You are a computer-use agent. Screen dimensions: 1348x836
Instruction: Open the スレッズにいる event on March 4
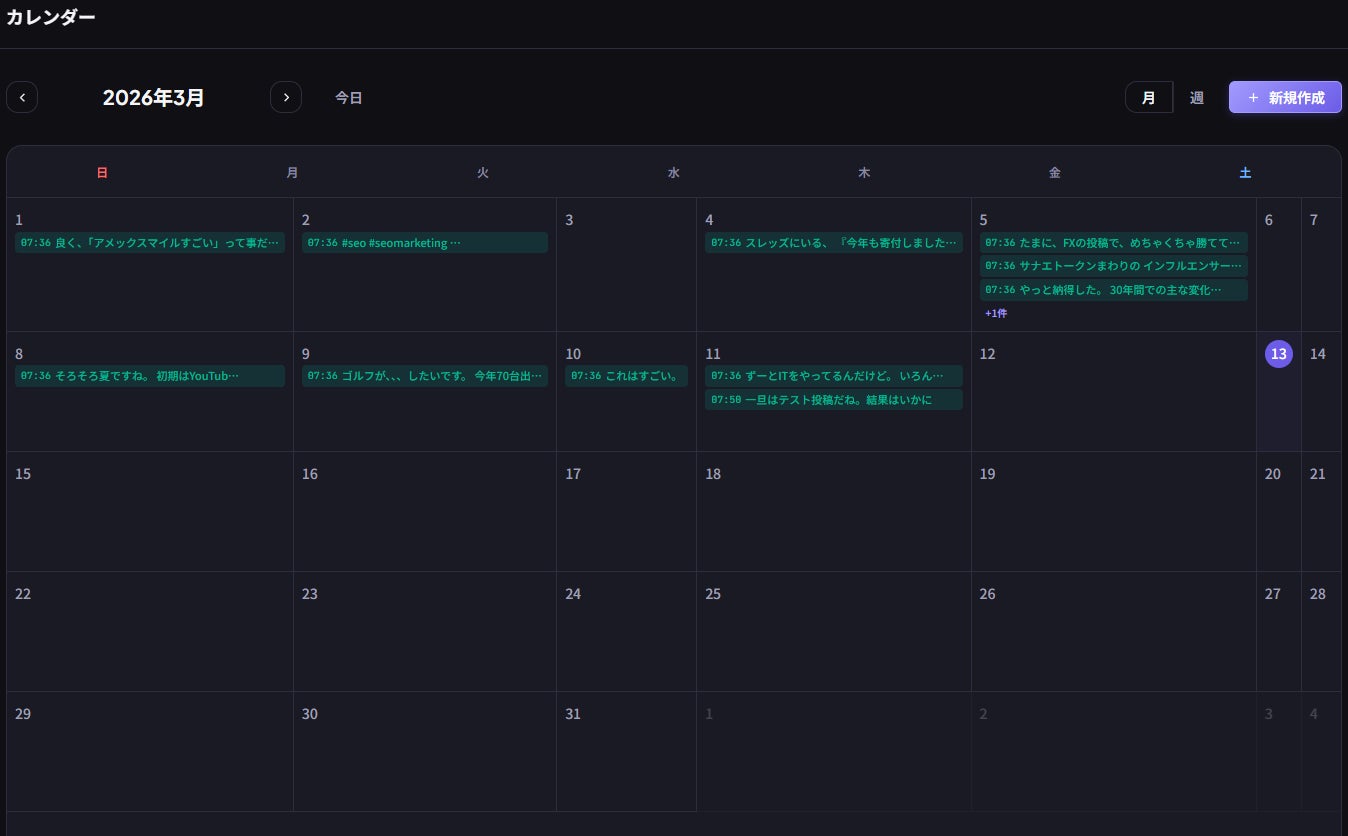tap(834, 243)
